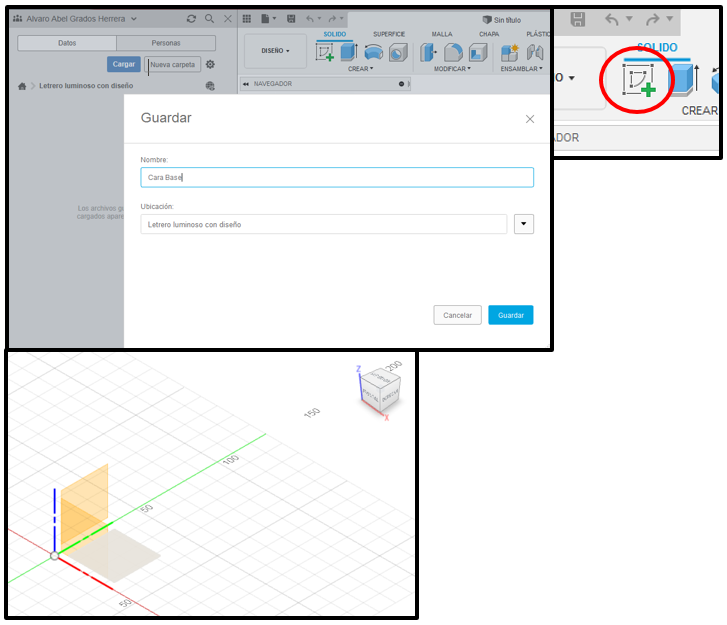Open the Alvaro Abel Grados Herrera dropdown
This screenshot has height=625, width=727.
[75, 19]
